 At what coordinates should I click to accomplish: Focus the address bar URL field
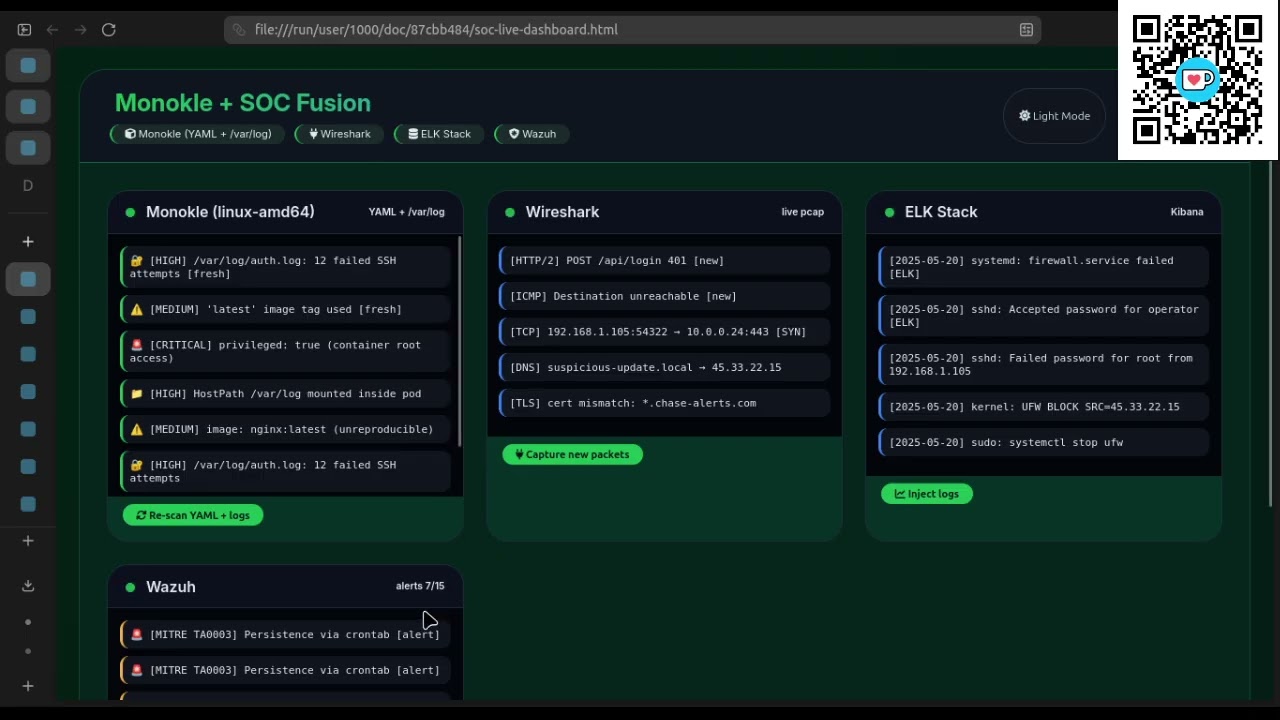click(x=632, y=30)
